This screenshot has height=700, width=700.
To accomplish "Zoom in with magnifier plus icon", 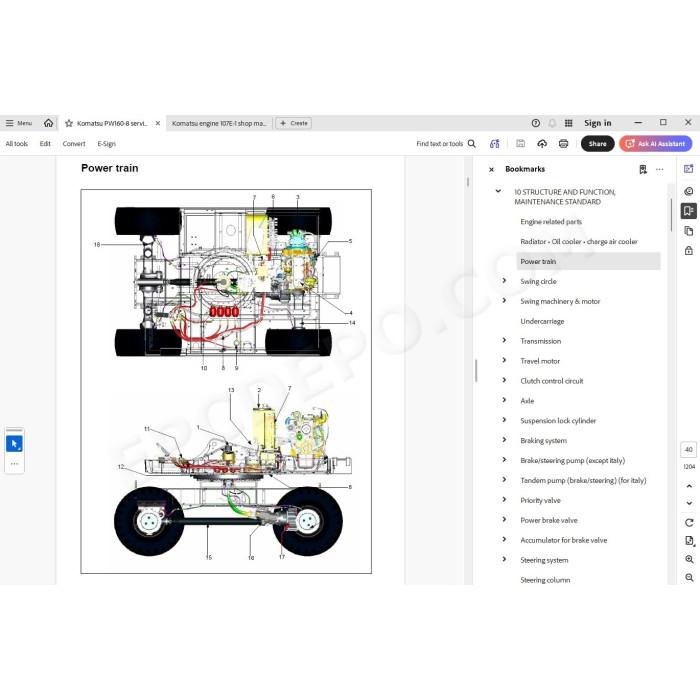I will pyautogui.click(x=689, y=559).
